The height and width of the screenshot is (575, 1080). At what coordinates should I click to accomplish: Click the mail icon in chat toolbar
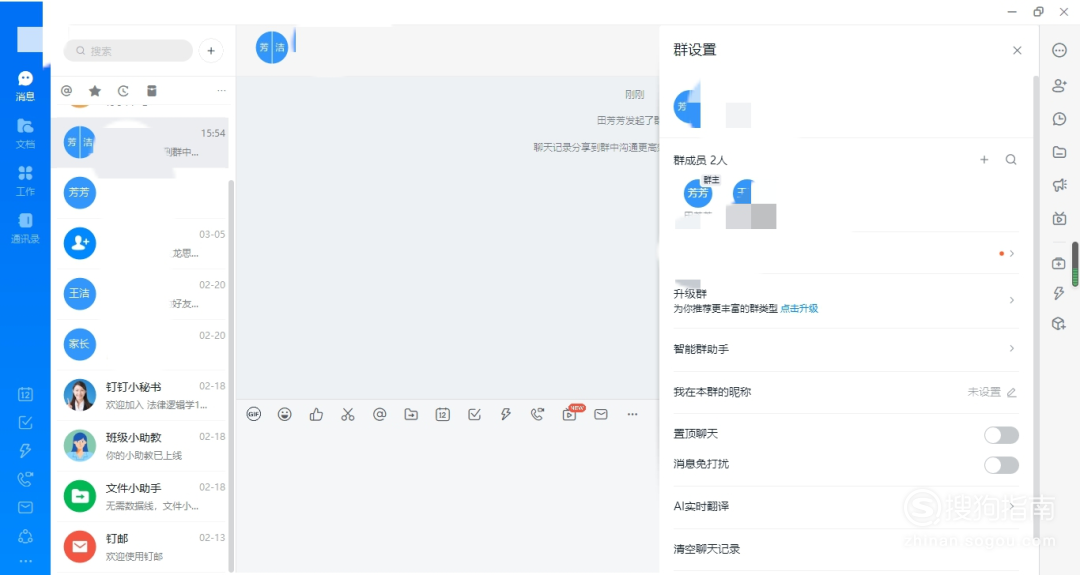601,414
